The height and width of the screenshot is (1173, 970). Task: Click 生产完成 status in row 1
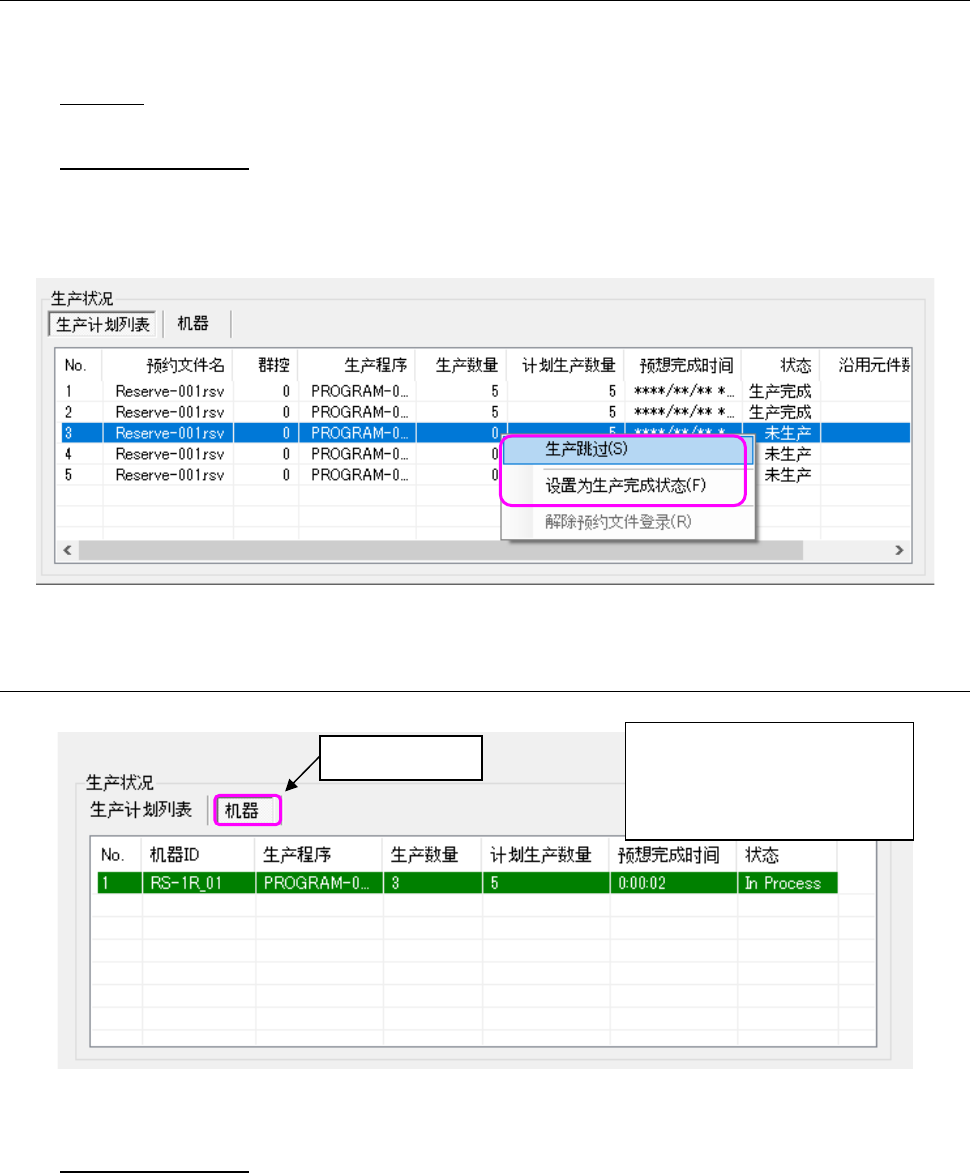point(780,391)
